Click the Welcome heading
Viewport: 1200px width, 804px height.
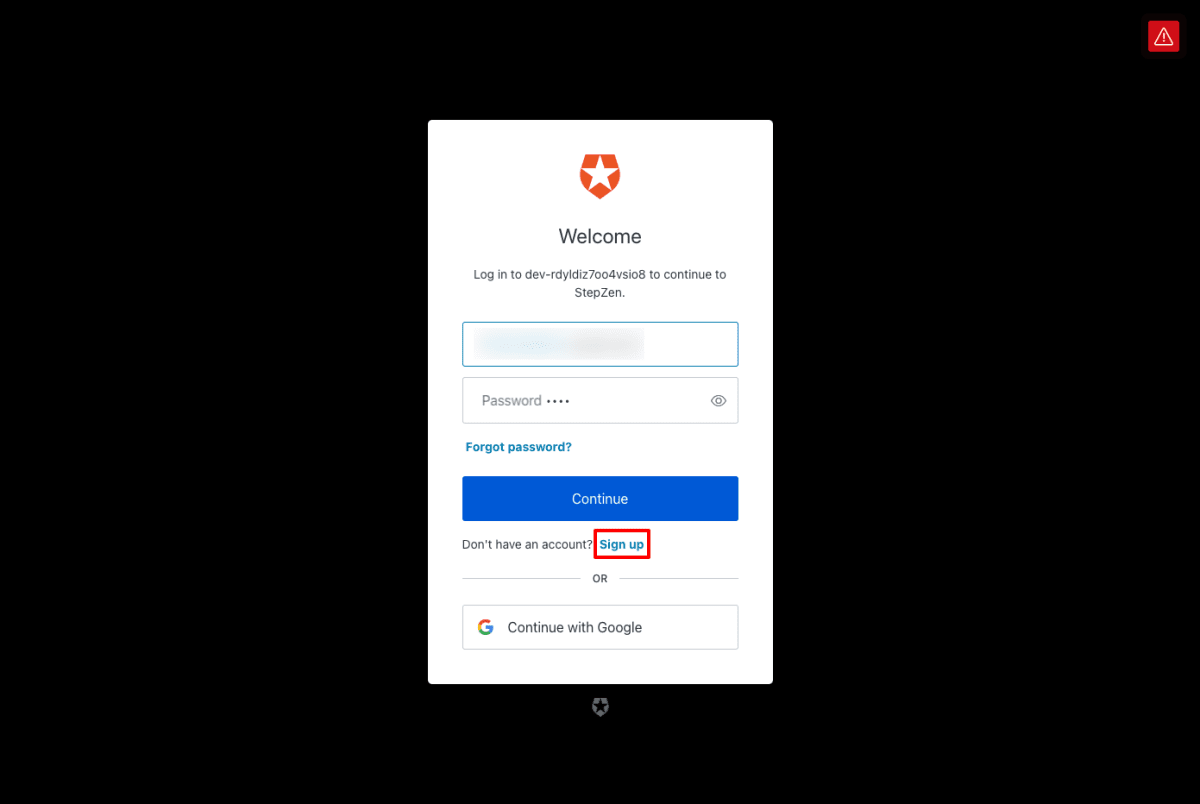[600, 237]
